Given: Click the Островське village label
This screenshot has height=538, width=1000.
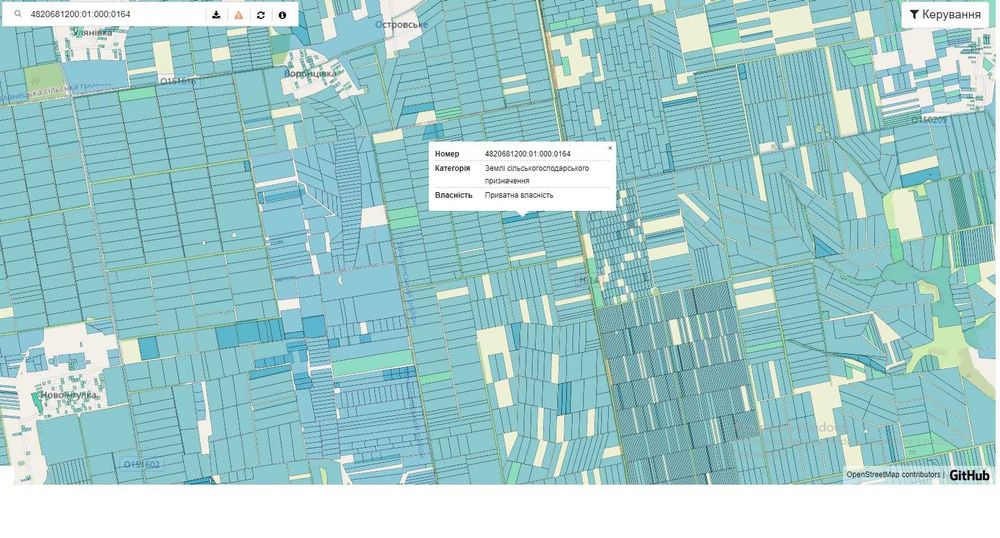Looking at the screenshot, I should pos(401,25).
